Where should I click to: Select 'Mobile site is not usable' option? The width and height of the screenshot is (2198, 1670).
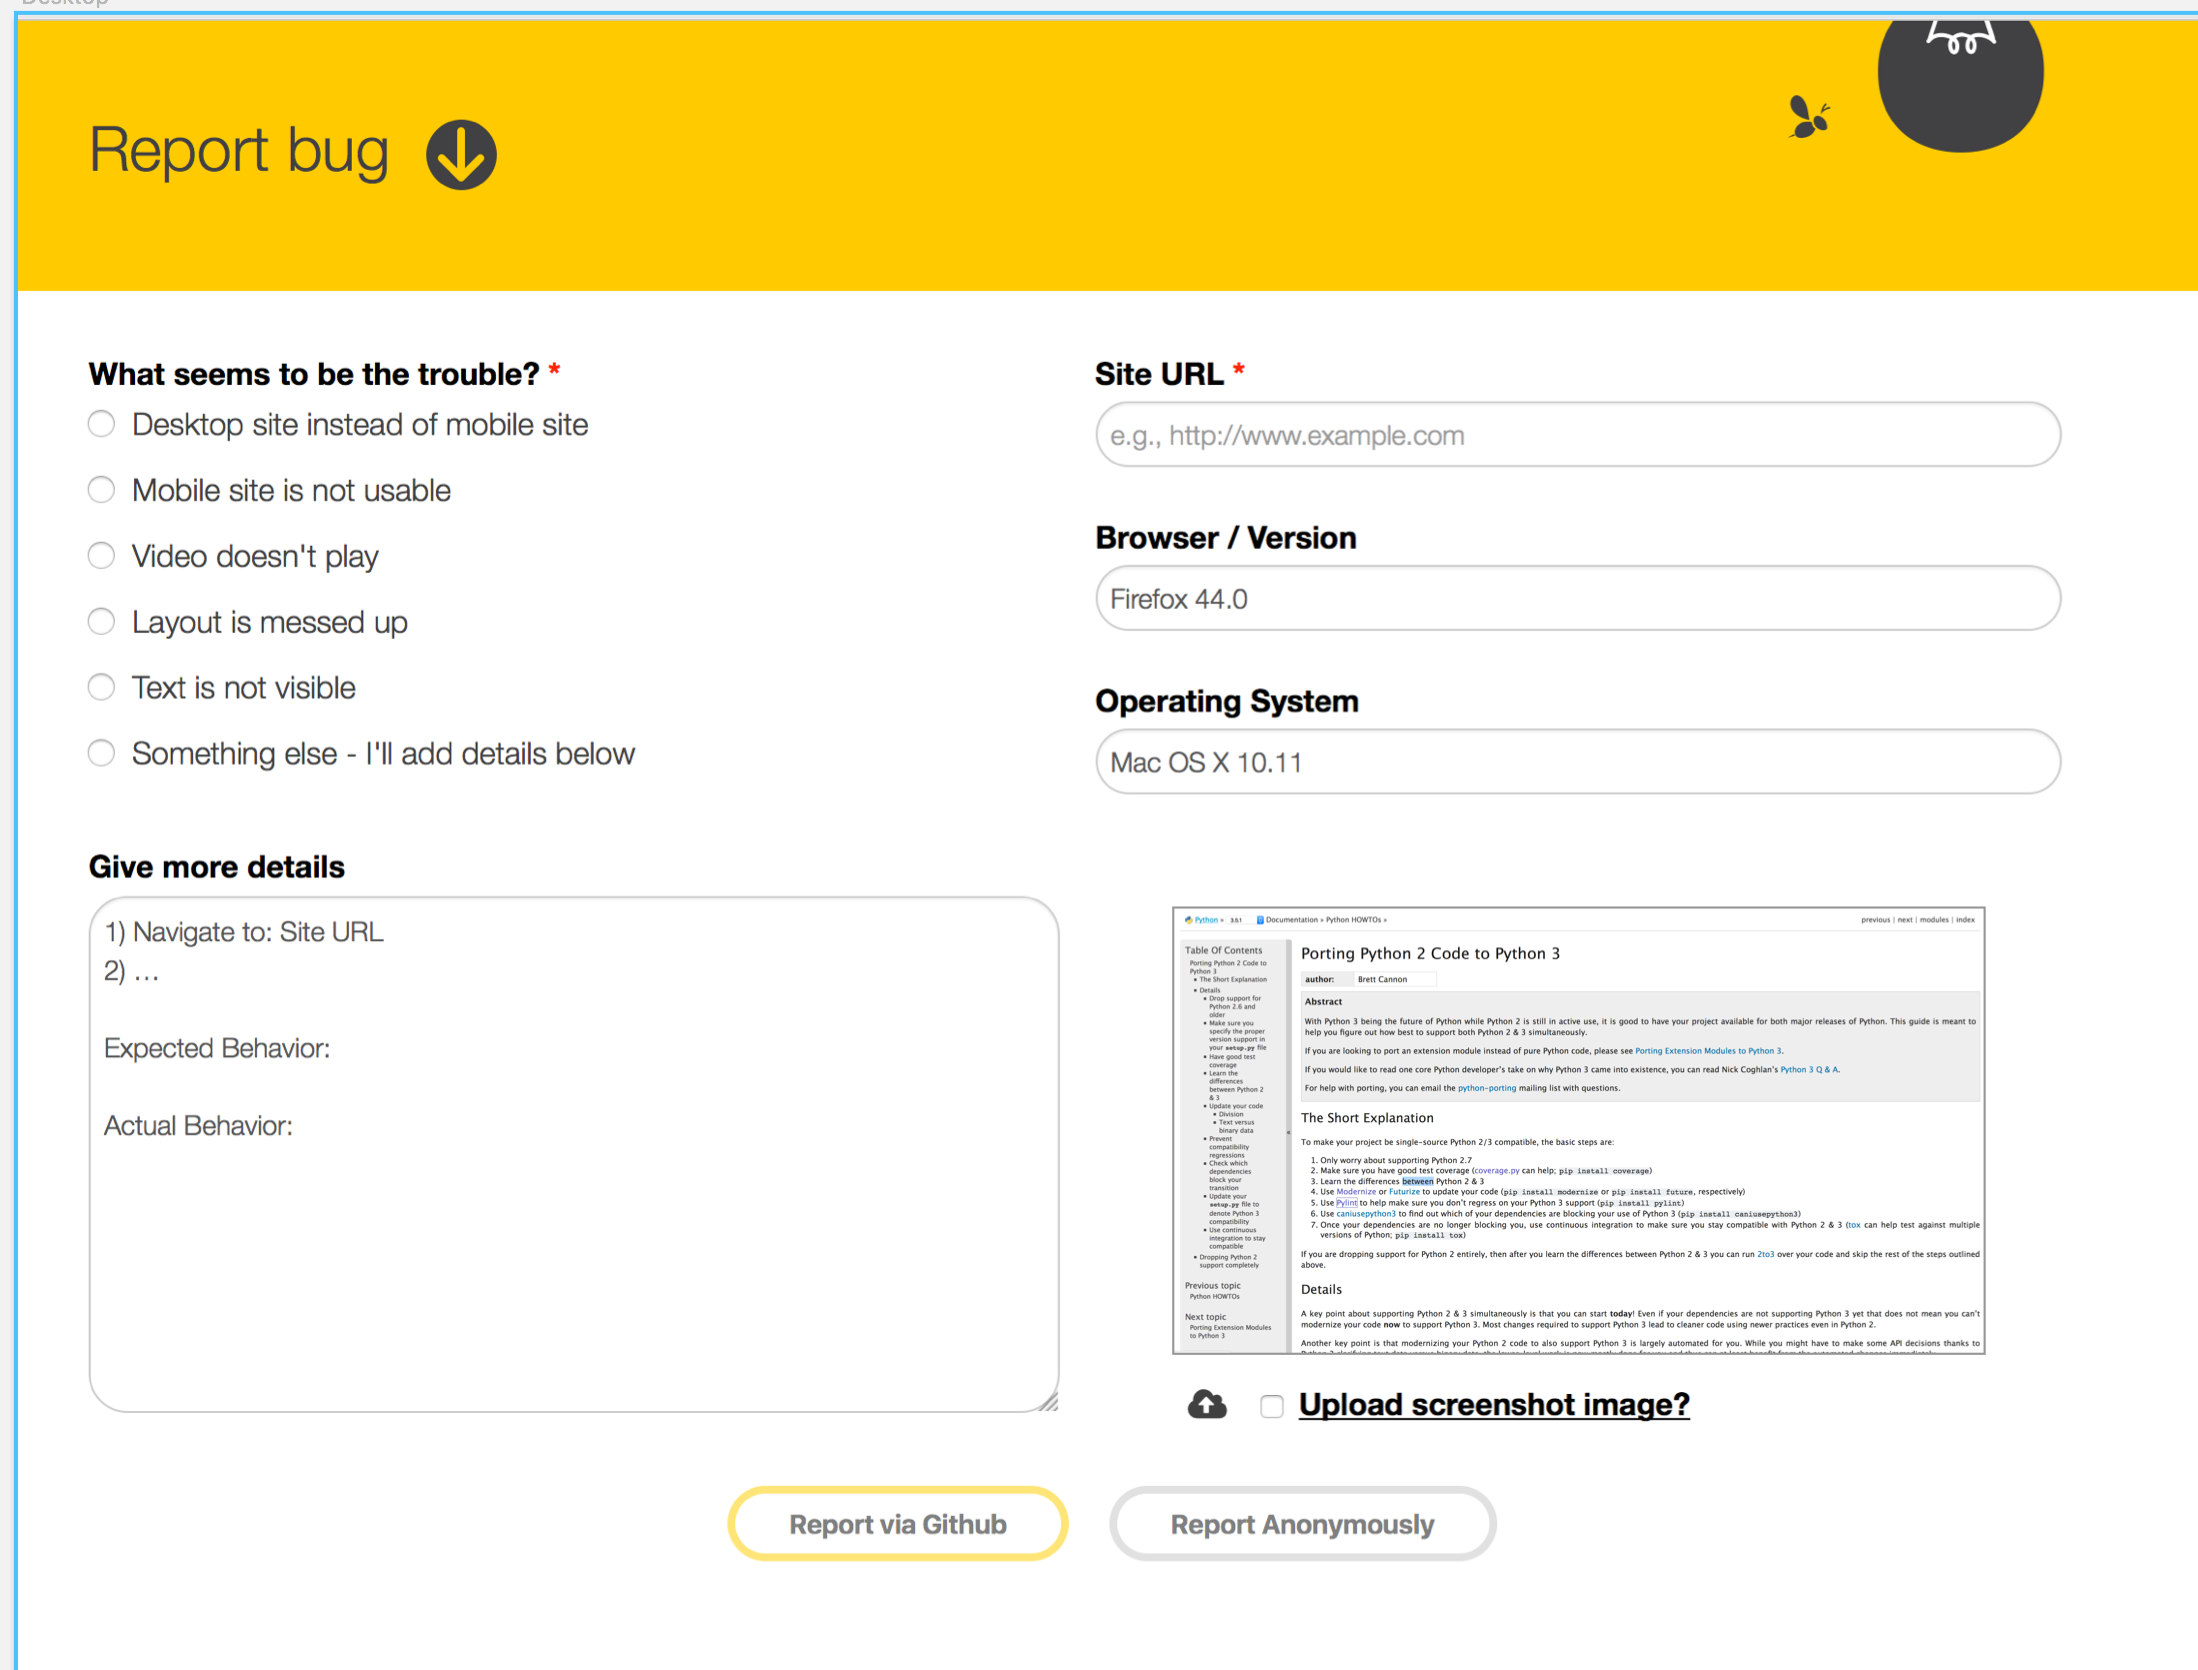[101, 490]
